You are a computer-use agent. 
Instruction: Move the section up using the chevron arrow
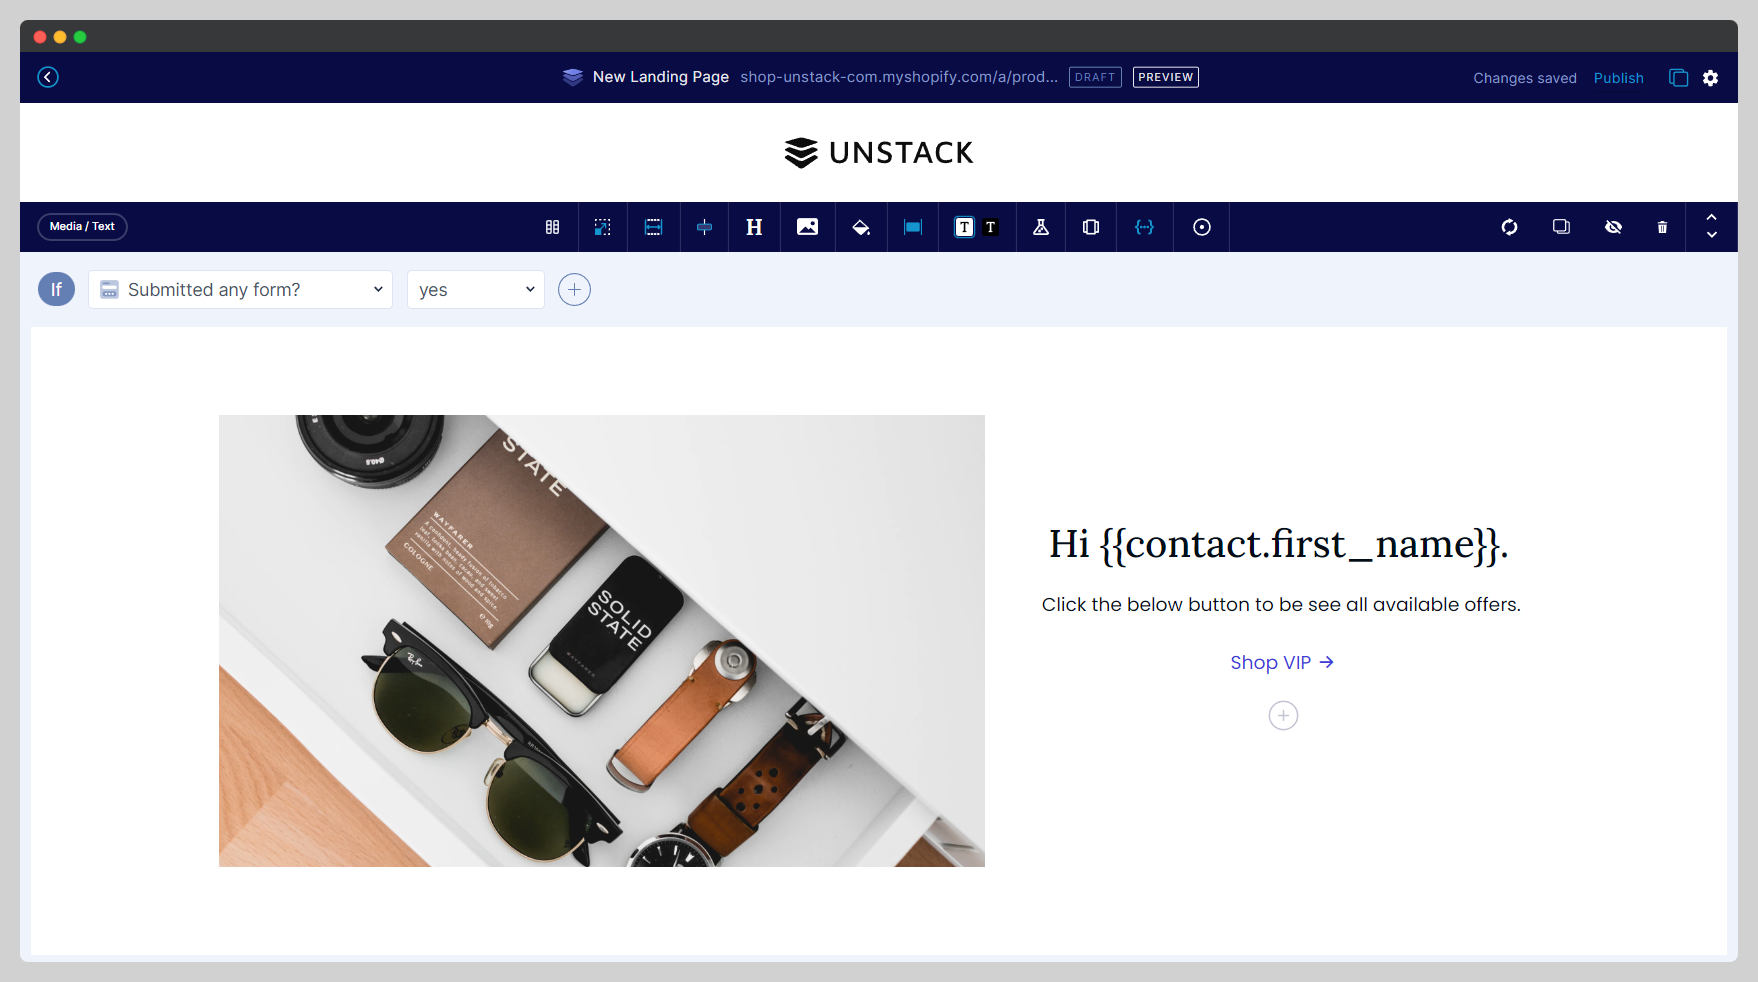point(1711,219)
